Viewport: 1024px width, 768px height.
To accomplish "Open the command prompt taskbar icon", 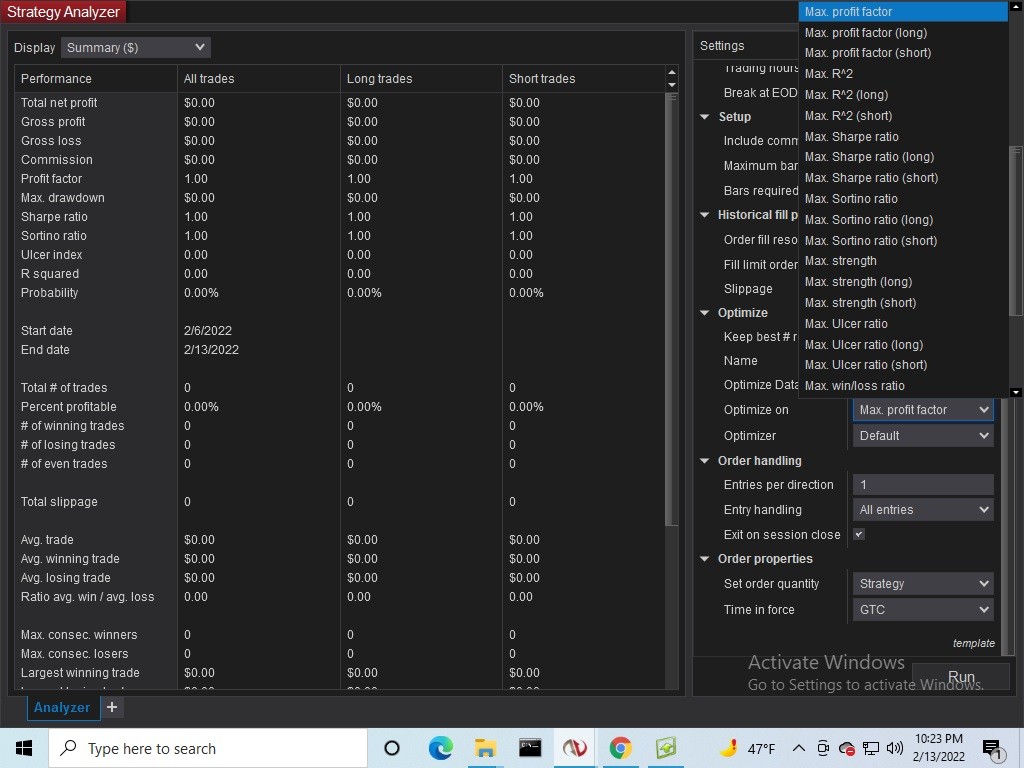I will pyautogui.click(x=530, y=748).
